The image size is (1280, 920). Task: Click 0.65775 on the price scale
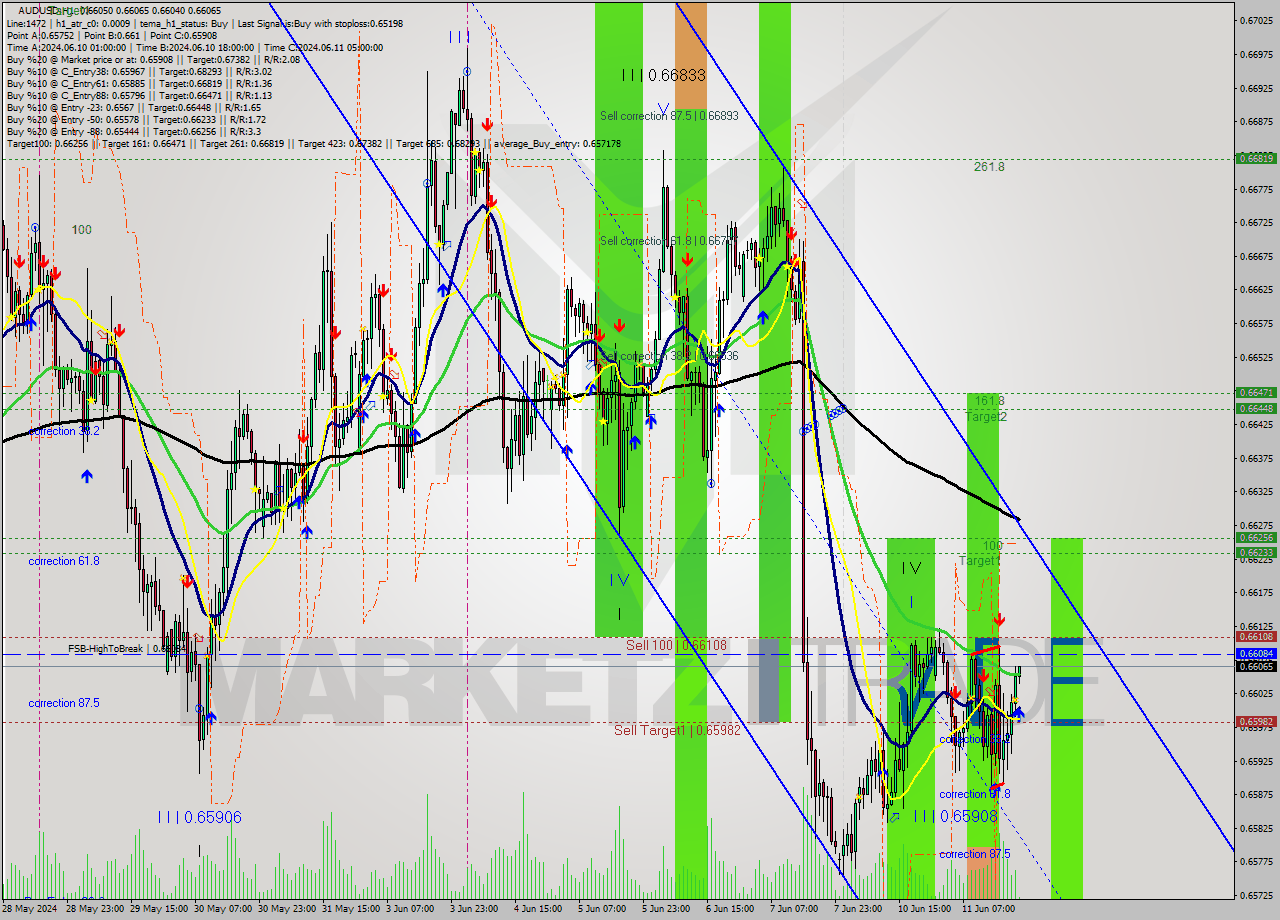pyautogui.click(x=1255, y=862)
